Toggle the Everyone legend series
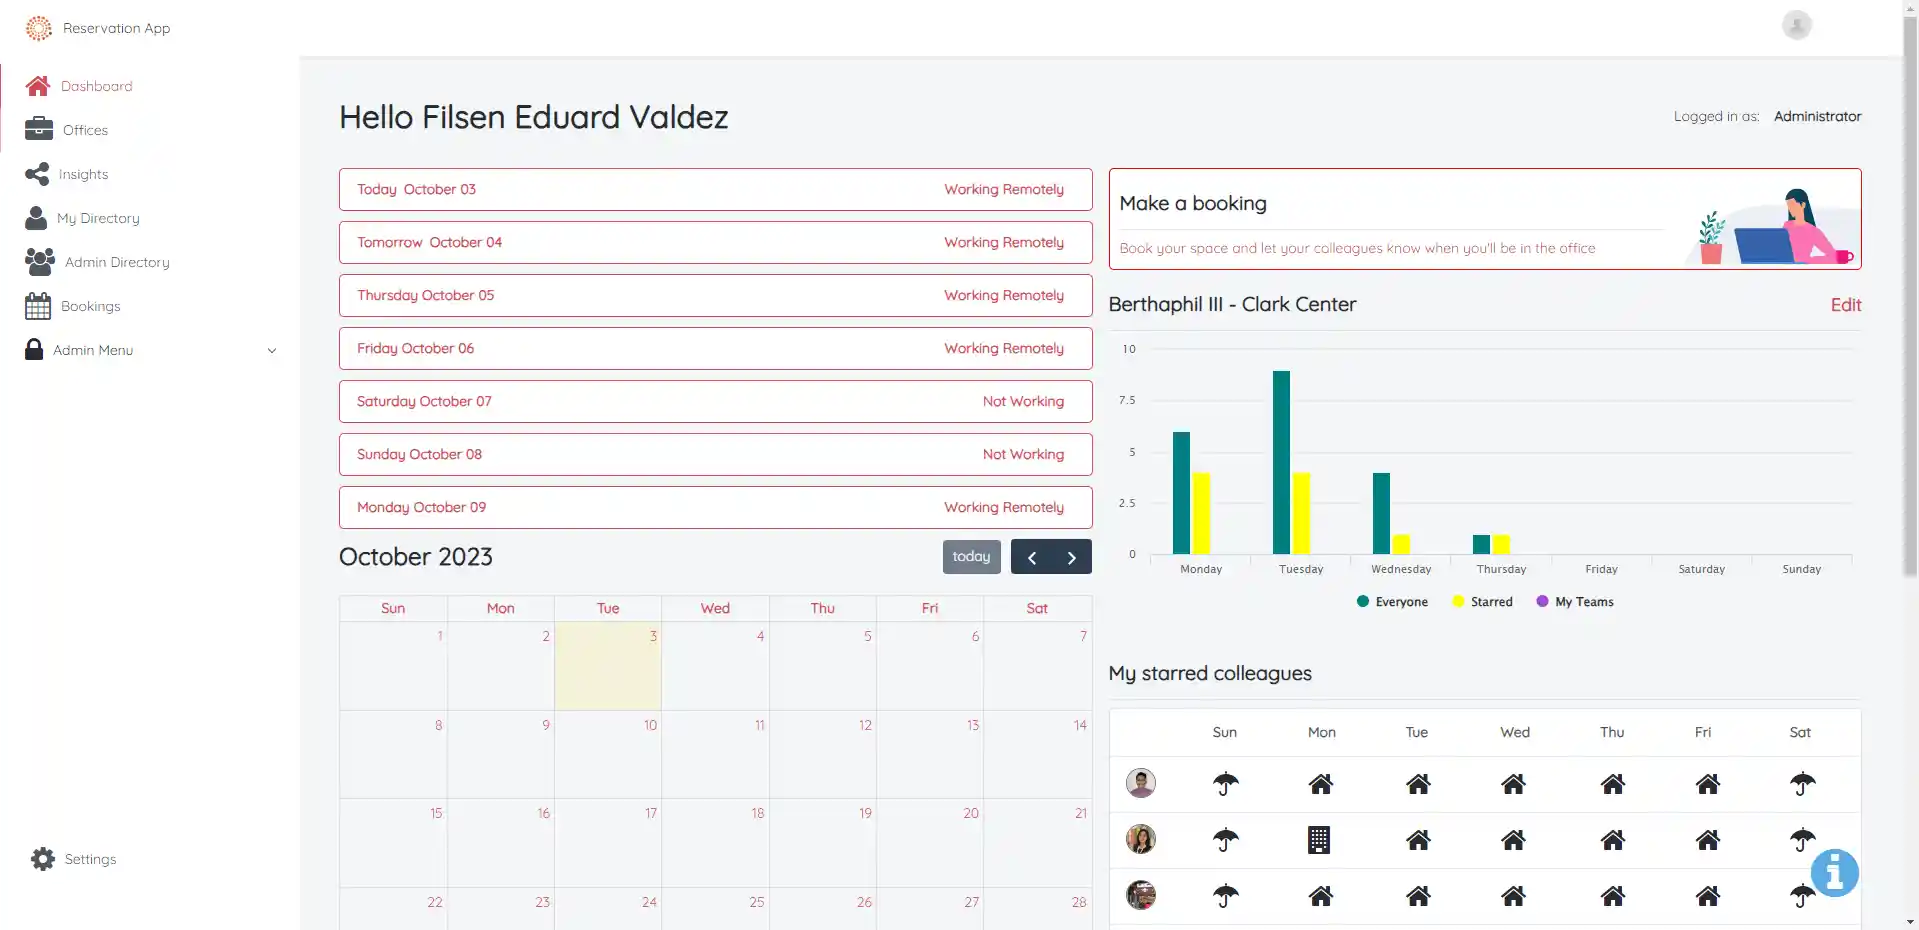The width and height of the screenshot is (1919, 930). (1392, 602)
